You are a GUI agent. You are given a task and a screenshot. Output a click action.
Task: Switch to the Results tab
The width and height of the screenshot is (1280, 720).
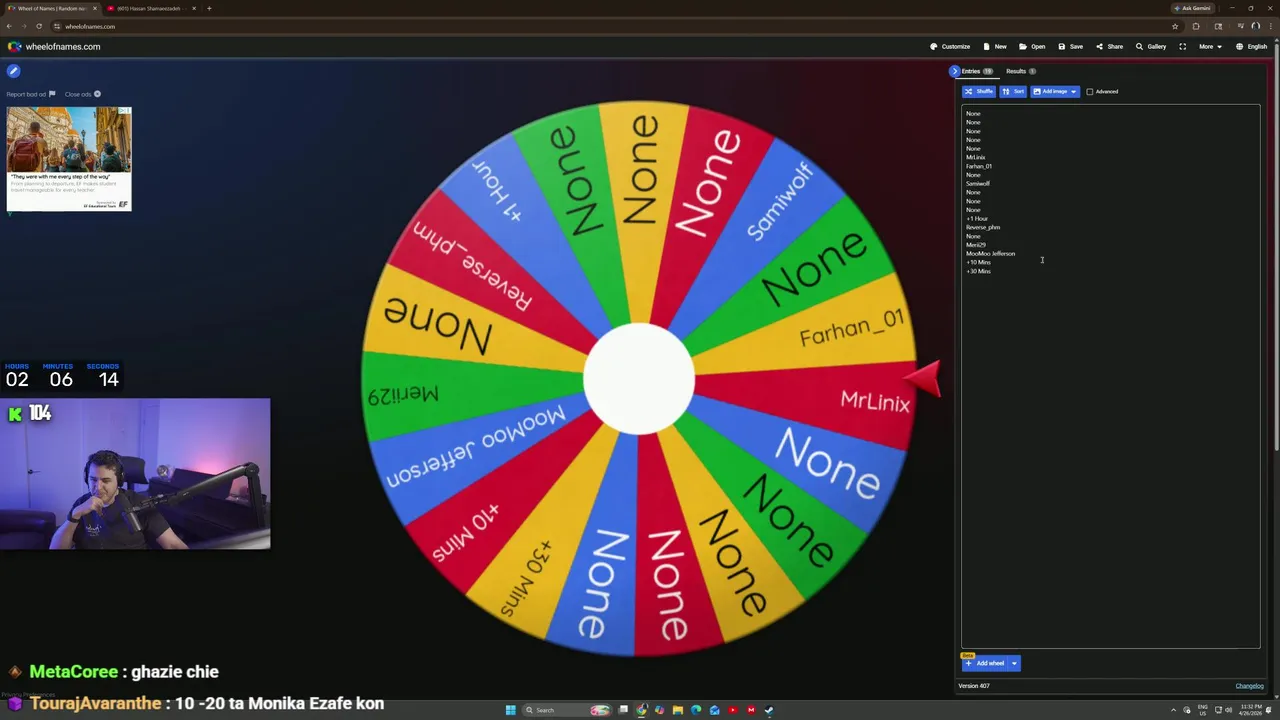[x=1021, y=71]
